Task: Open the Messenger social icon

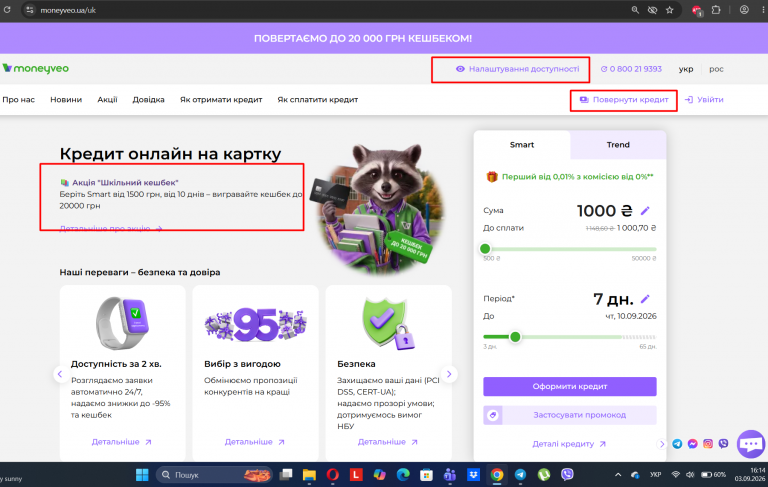Action: tap(693, 444)
